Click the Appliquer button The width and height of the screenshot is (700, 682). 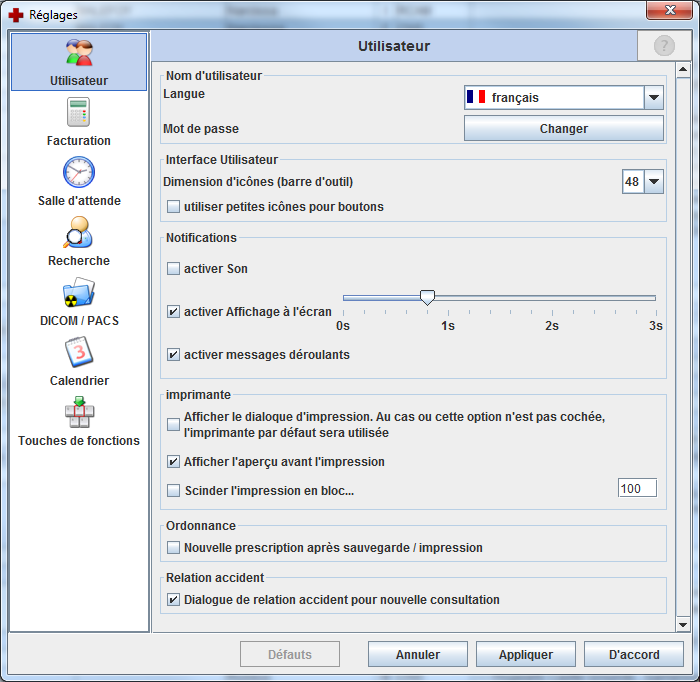526,655
